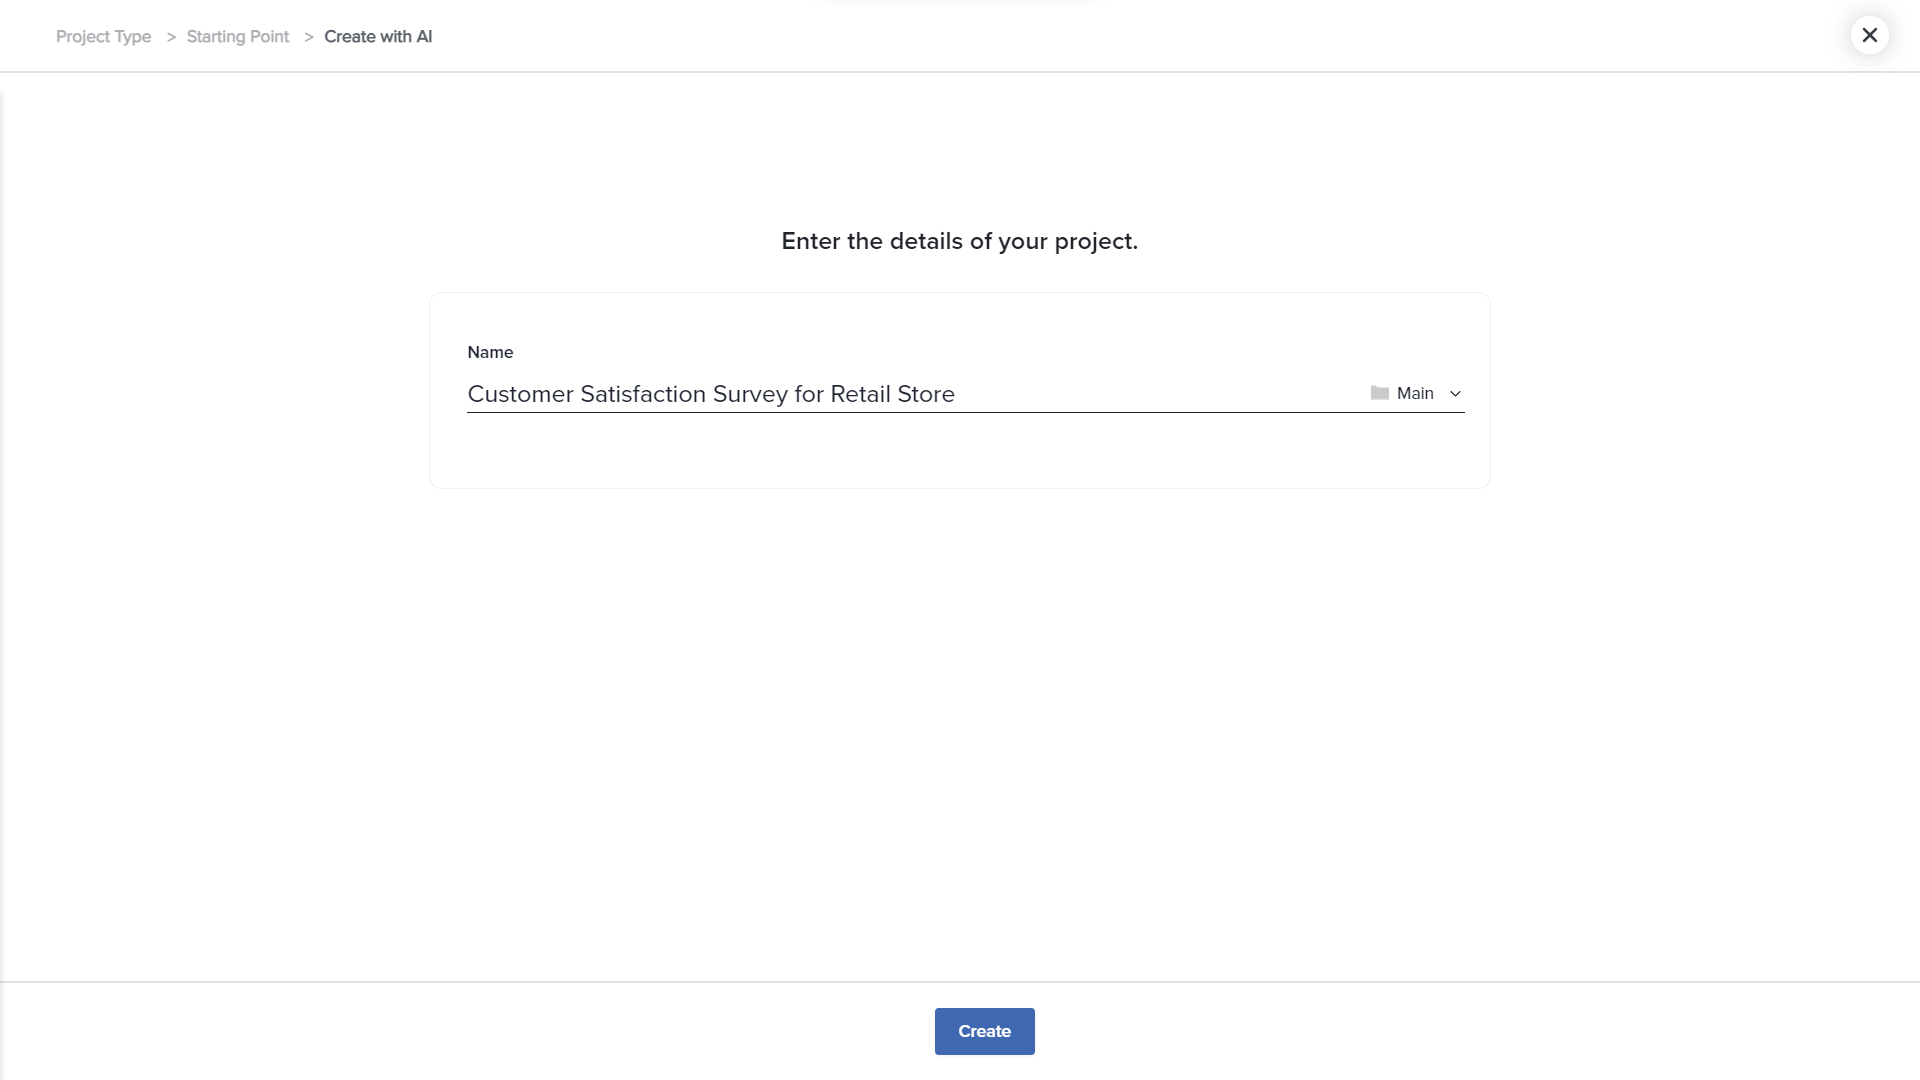Image resolution: width=1920 pixels, height=1080 pixels.
Task: Click the folder icon beside Main
Action: [x=1380, y=393]
